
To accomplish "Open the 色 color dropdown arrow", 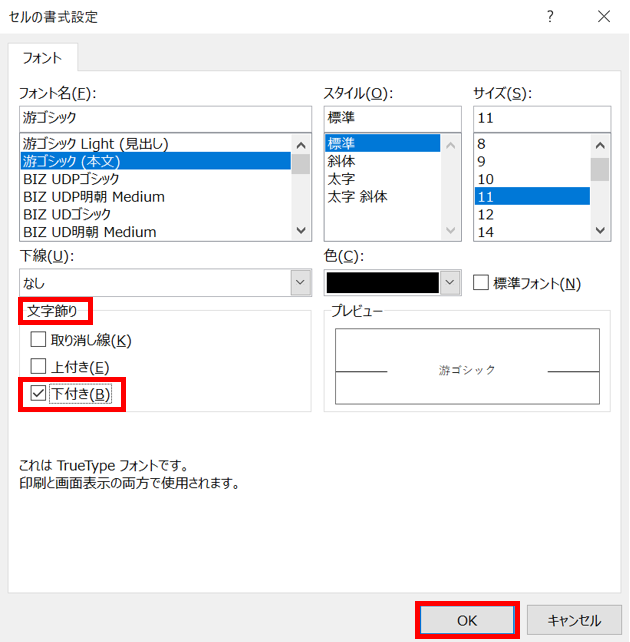I will coord(450,283).
